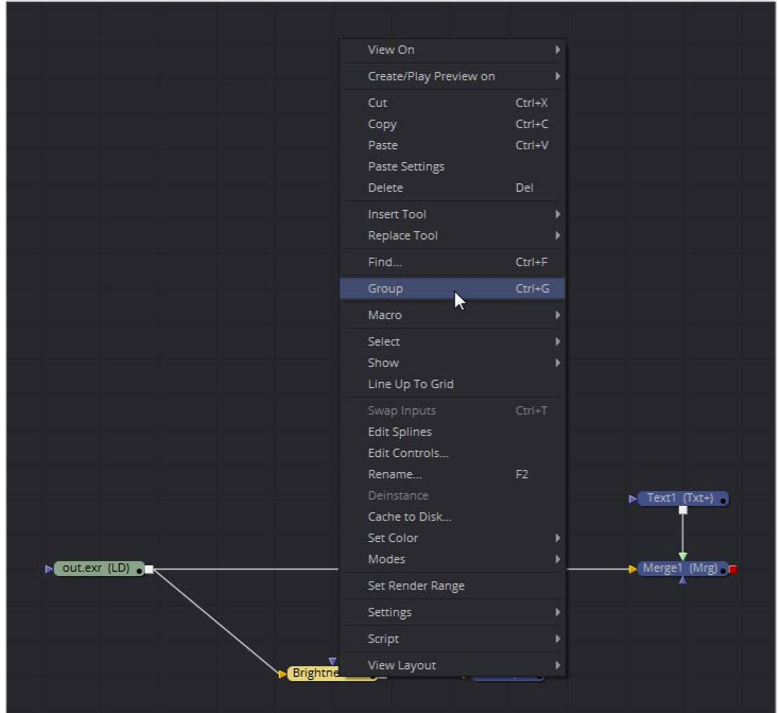This screenshot has height=713, width=778.
Task: Click Paste Settings menu entry
Action: 406,166
